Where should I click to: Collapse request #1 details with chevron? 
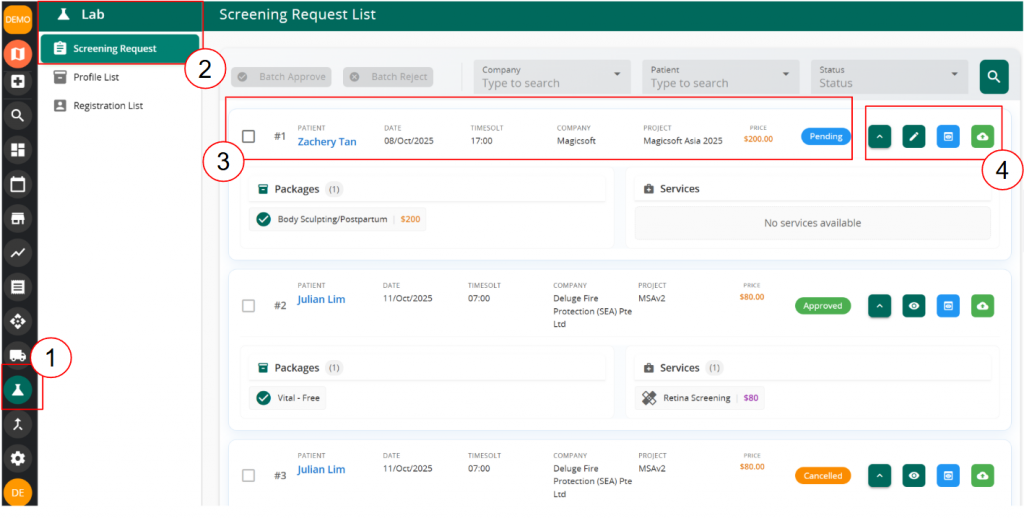(880, 136)
